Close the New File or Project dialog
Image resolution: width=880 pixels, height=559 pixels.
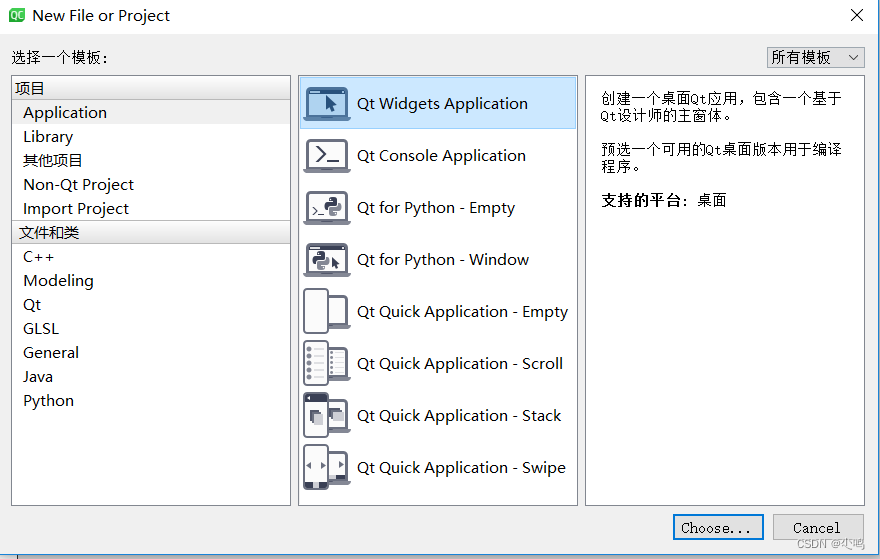tap(857, 15)
